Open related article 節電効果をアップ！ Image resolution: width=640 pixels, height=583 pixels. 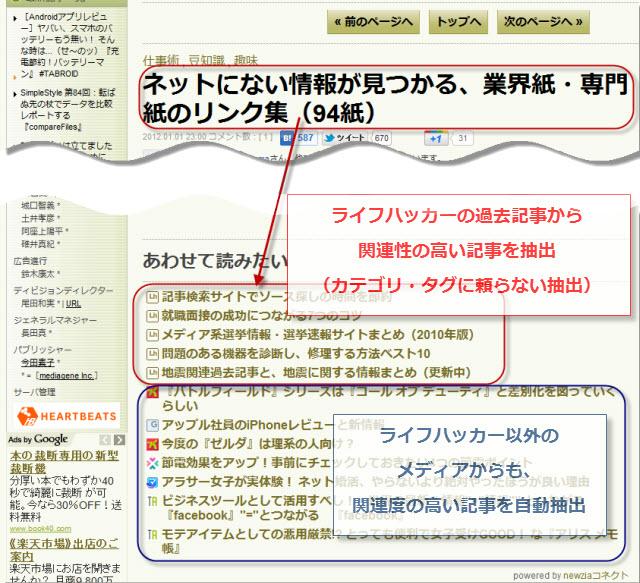point(347,463)
